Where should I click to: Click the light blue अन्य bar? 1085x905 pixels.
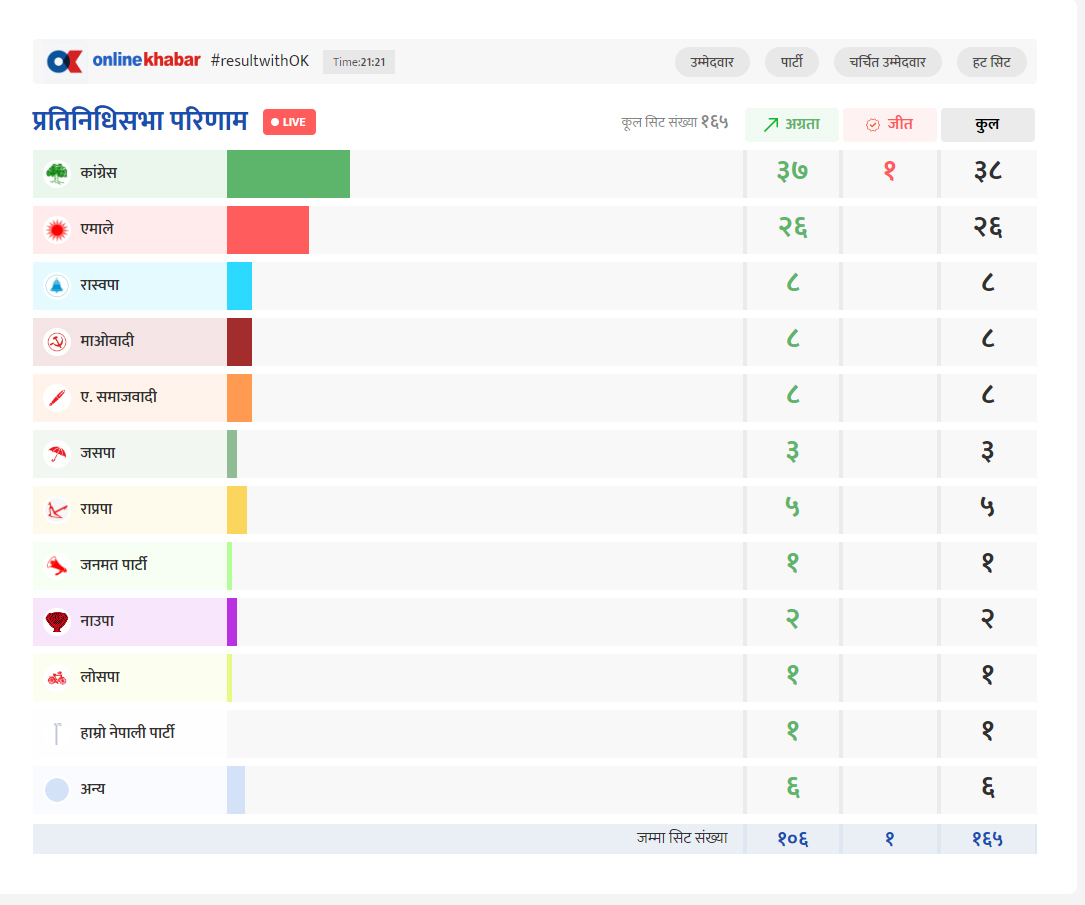pos(236,790)
